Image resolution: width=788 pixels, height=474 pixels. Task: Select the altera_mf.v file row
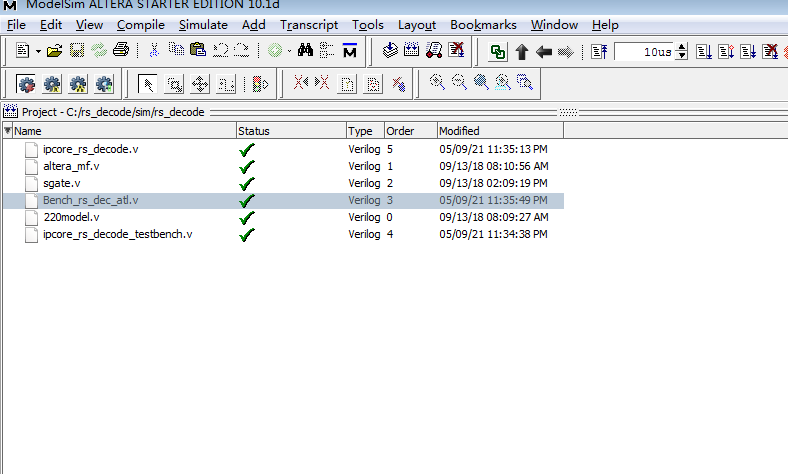click(283, 166)
